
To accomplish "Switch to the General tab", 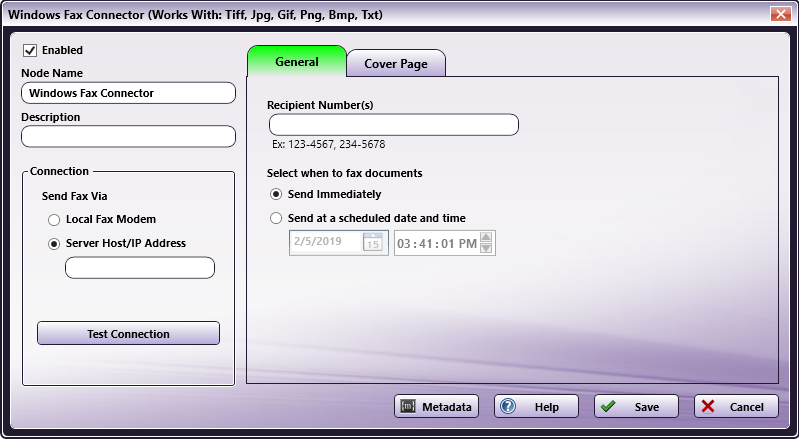I will 297,61.
